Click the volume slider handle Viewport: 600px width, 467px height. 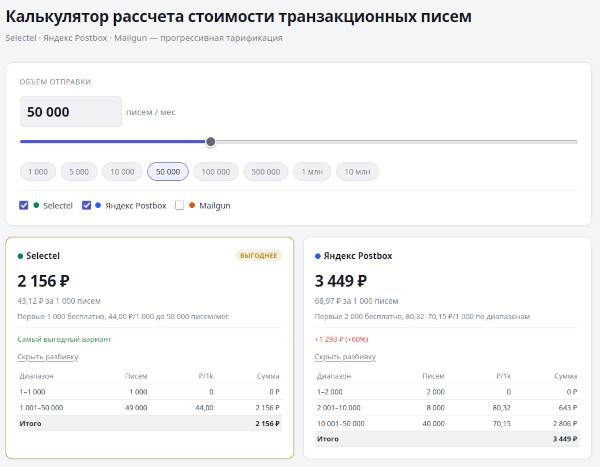[210, 142]
